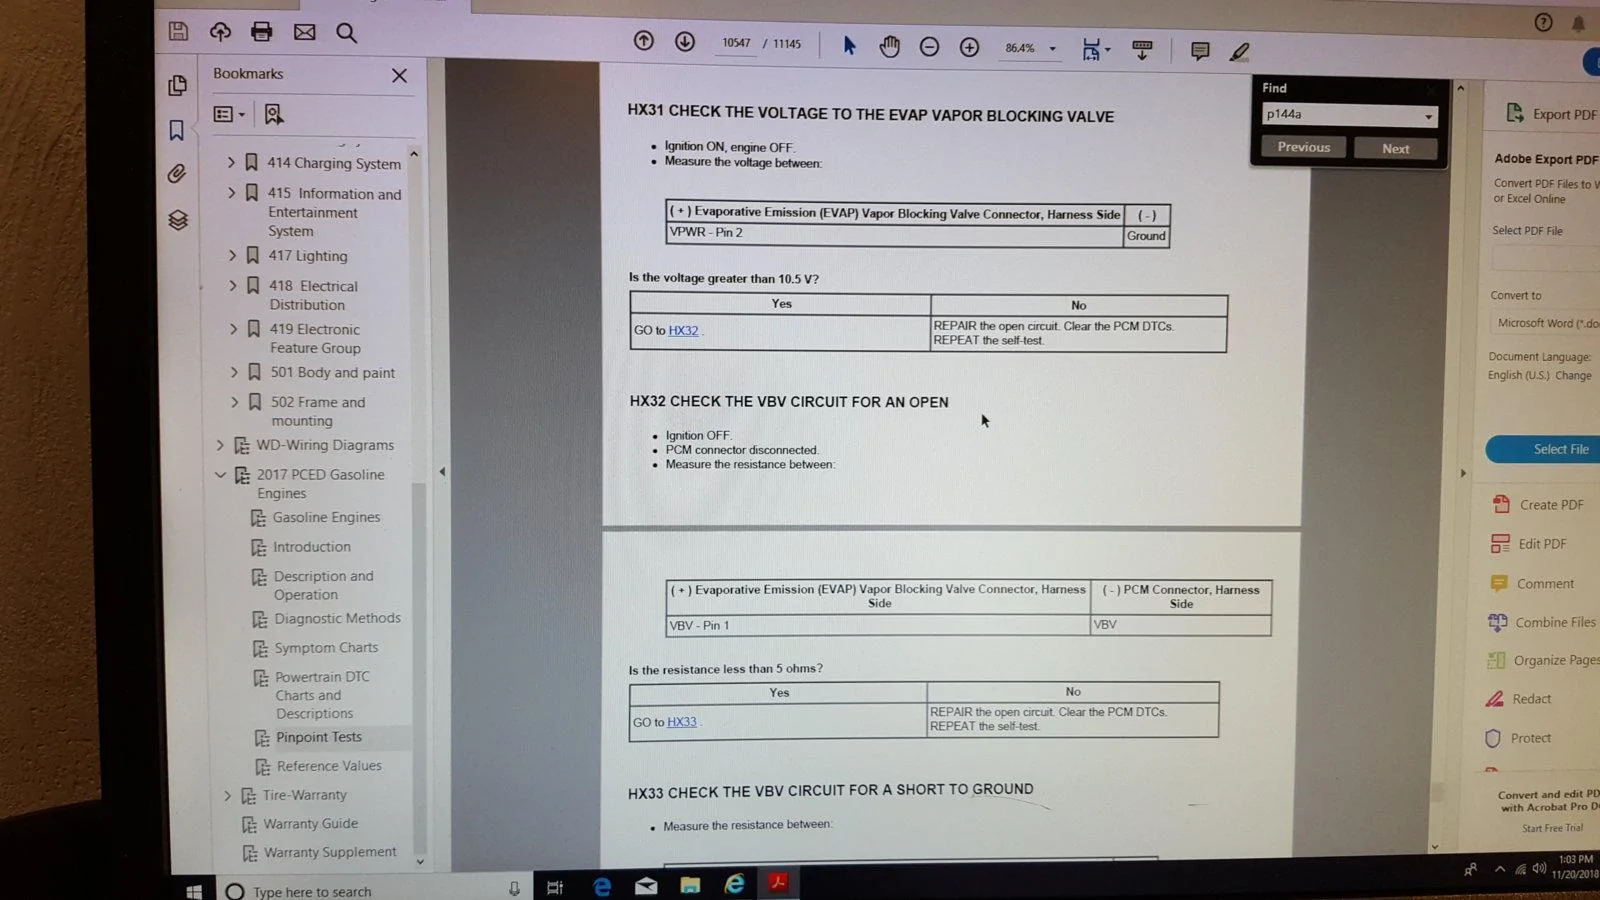
Task: Expand 414 Charging System bookmark
Action: [231, 162]
